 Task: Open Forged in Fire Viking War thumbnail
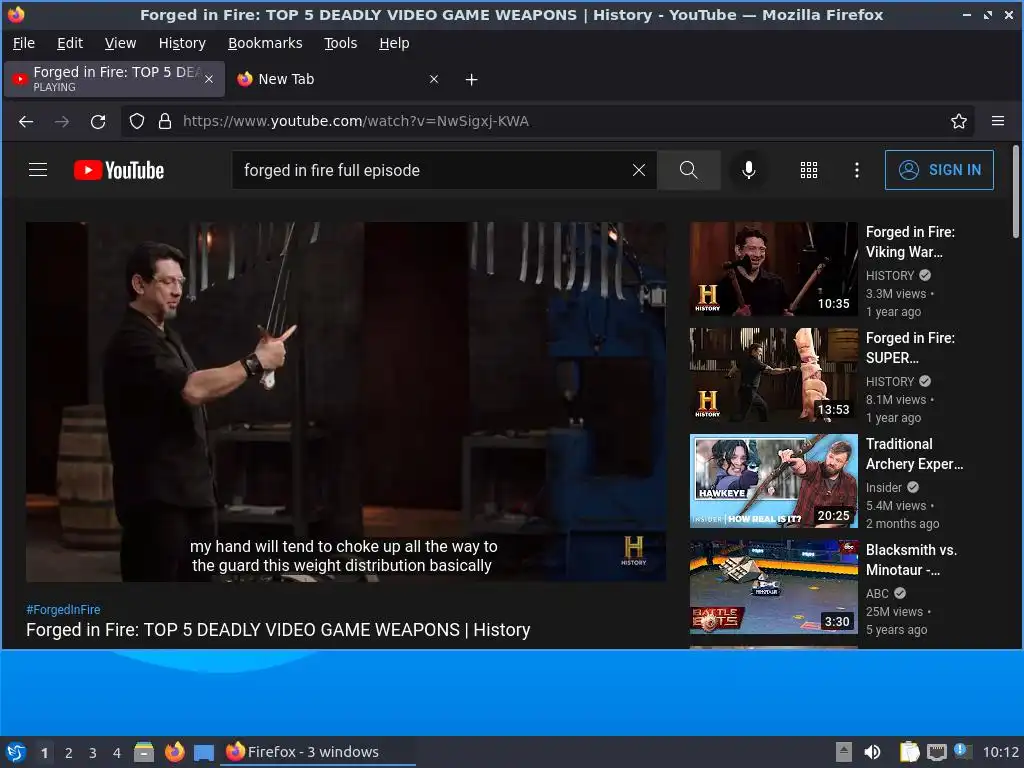pos(773,269)
